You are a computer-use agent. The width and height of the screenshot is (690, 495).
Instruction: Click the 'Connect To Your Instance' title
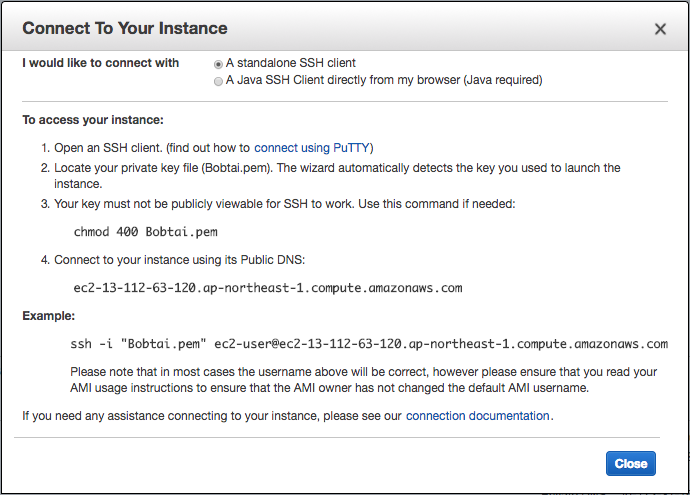tap(125, 28)
